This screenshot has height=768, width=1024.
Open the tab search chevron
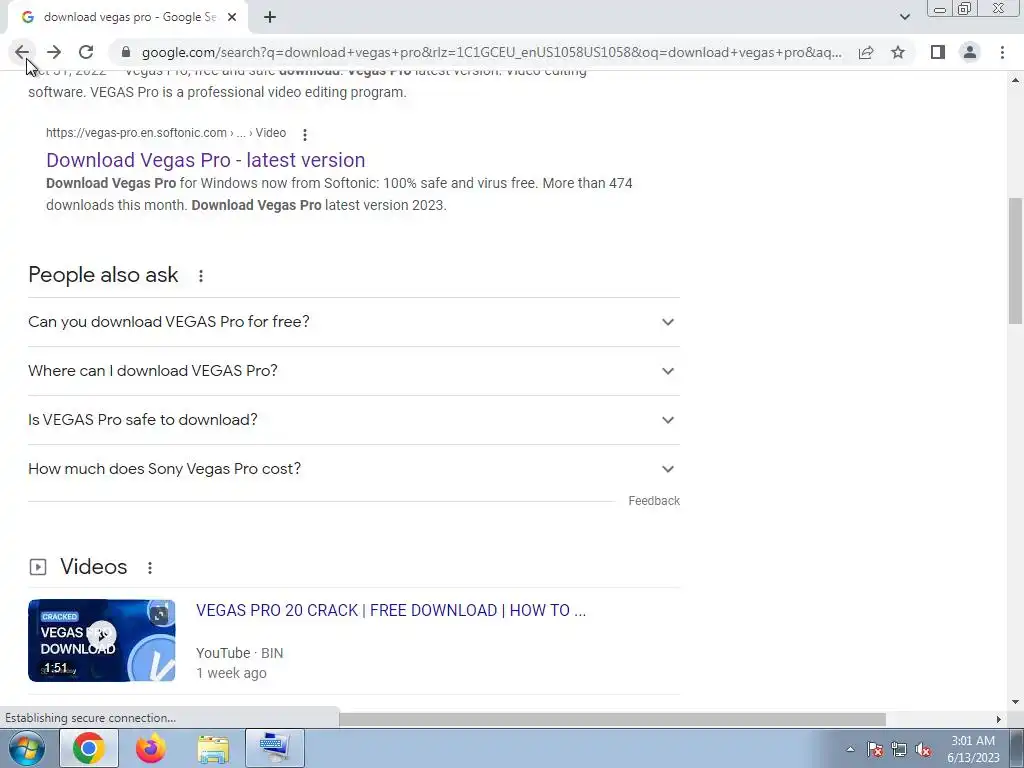pos(904,17)
